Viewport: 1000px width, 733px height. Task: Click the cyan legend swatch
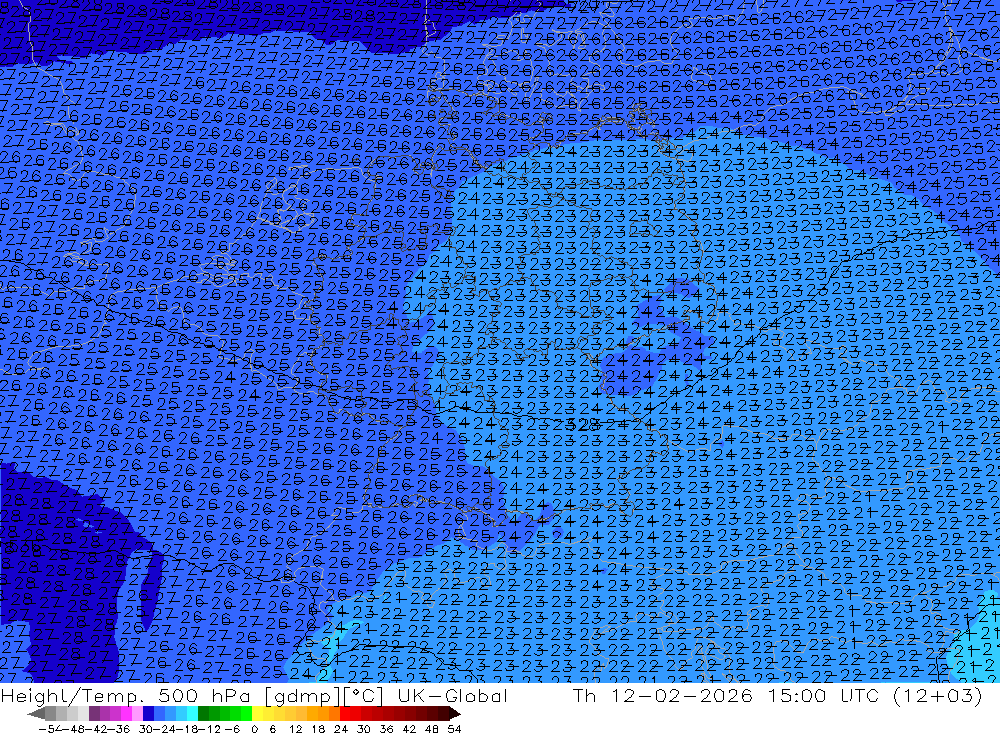coord(192,713)
